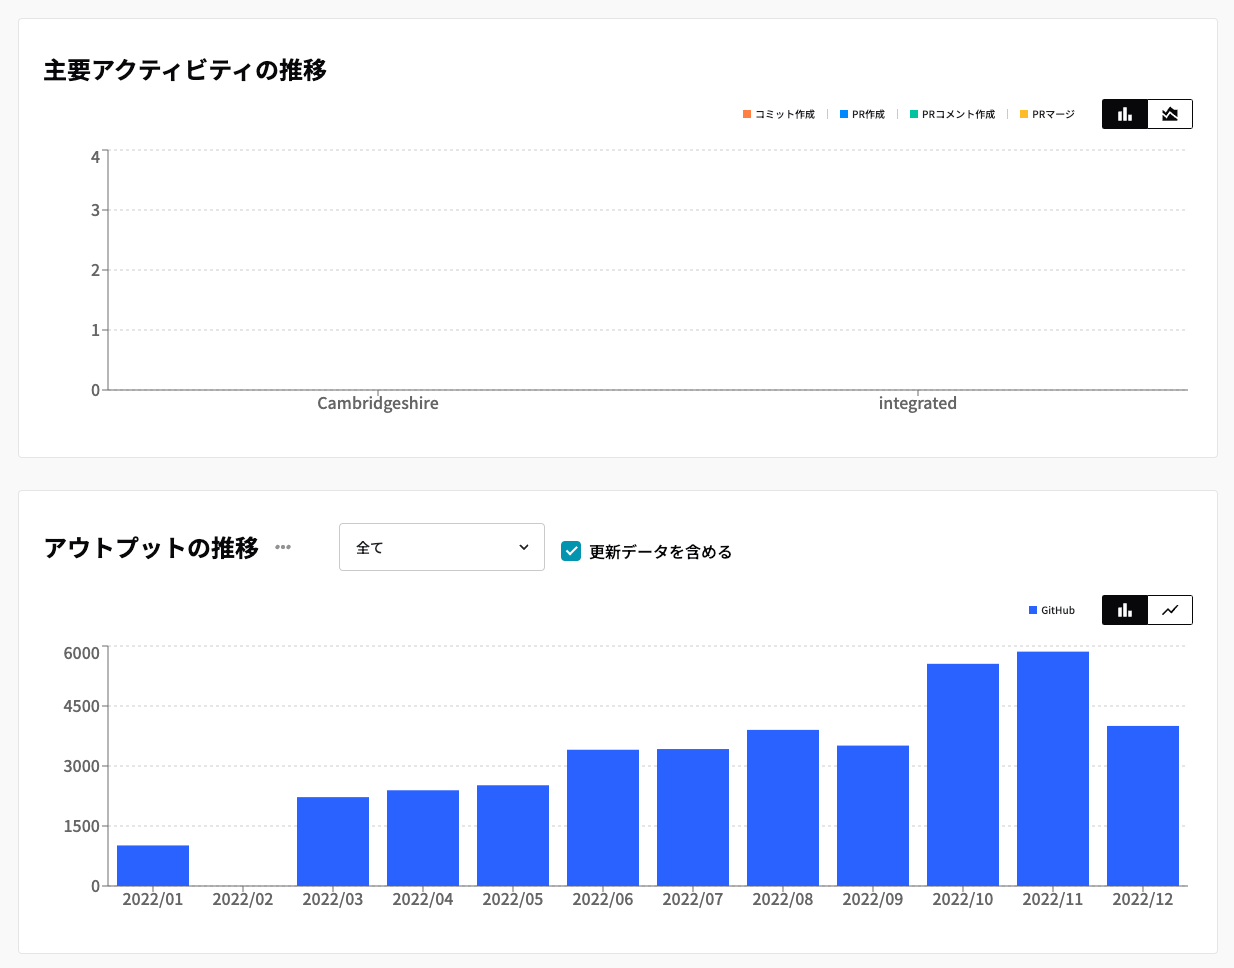Toggle PRコメント作成 legend series
This screenshot has height=968, width=1234.
(952, 114)
